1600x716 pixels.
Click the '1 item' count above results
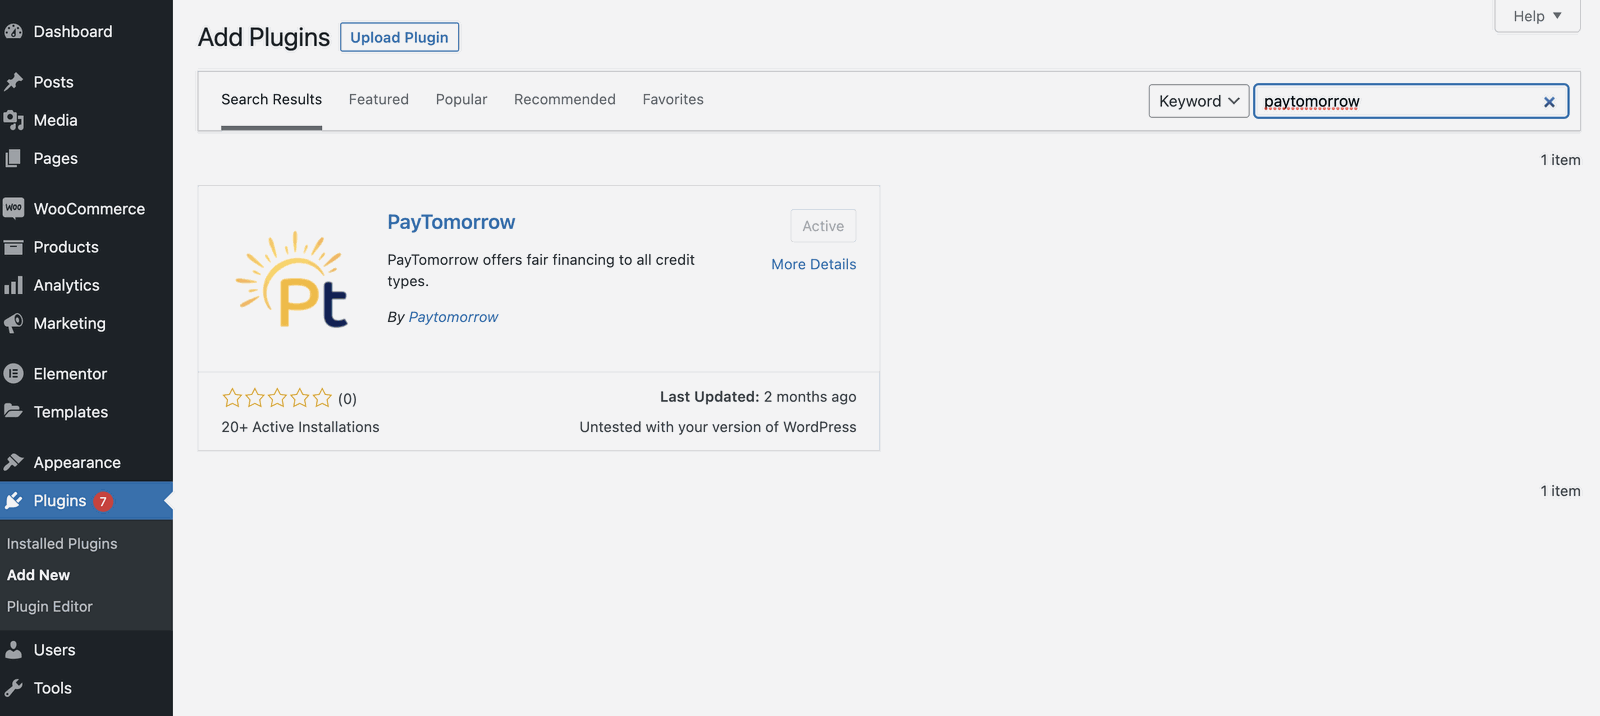pos(1560,160)
